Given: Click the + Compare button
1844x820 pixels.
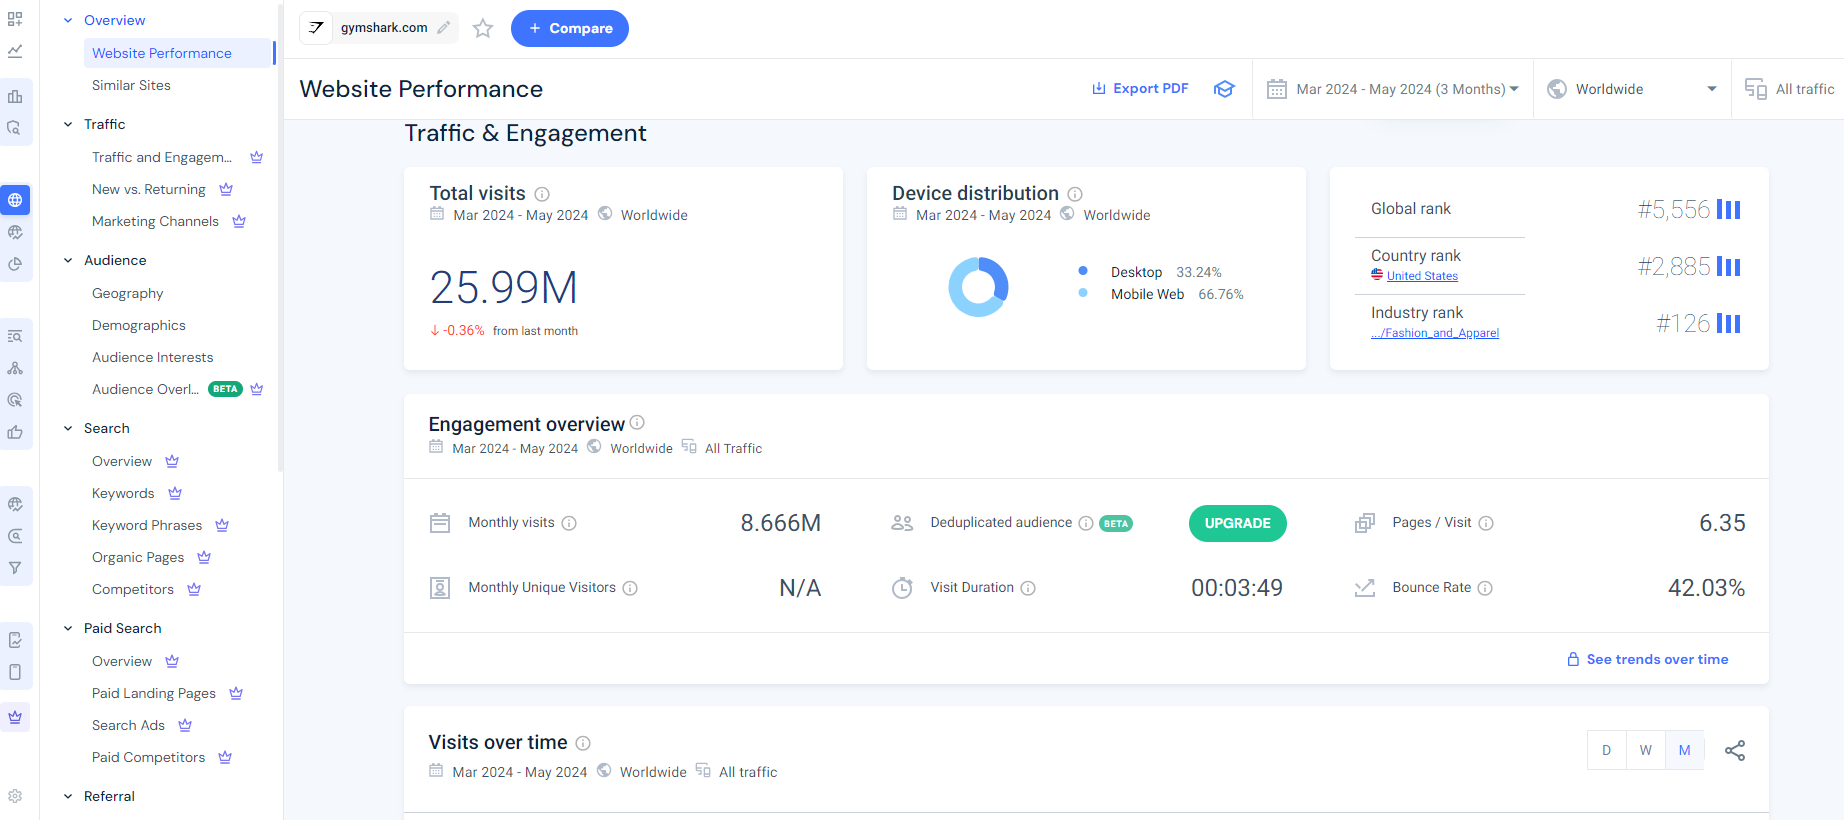Looking at the screenshot, I should pos(570,28).
